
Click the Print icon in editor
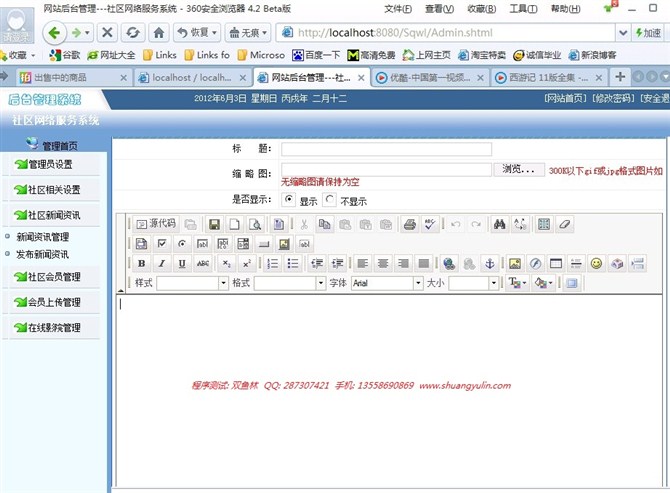(409, 224)
